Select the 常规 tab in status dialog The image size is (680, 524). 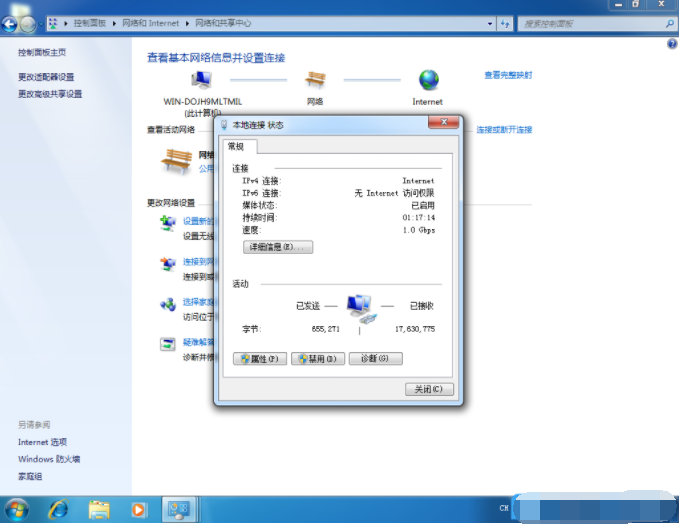click(240, 146)
